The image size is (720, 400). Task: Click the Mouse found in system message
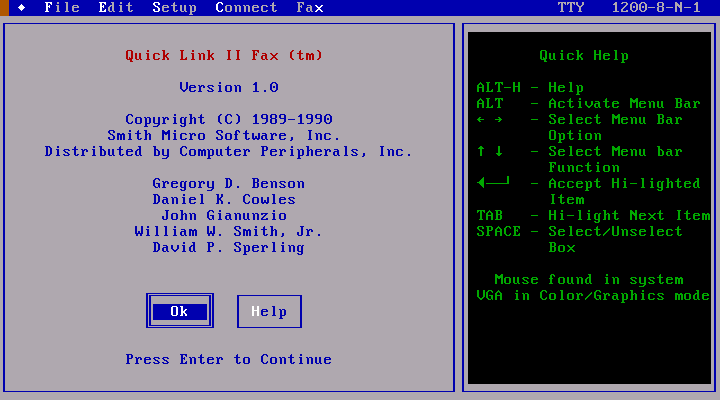tap(589, 280)
